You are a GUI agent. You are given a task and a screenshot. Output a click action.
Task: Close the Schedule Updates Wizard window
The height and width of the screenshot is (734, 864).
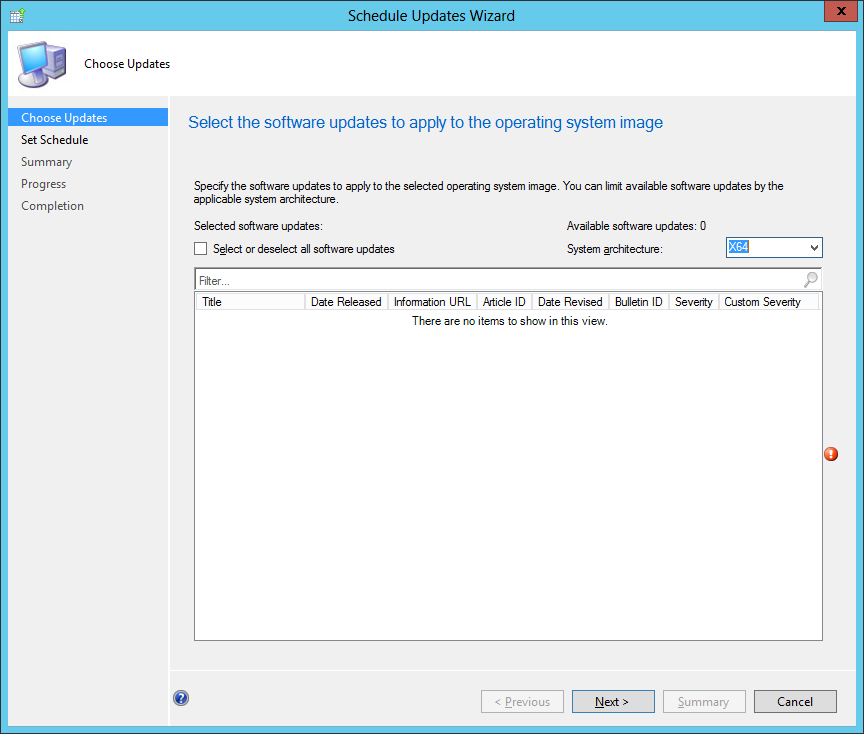tap(841, 12)
